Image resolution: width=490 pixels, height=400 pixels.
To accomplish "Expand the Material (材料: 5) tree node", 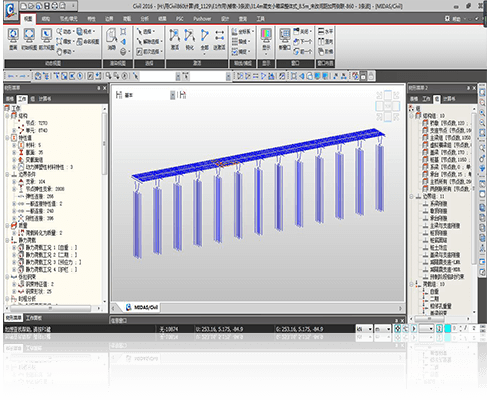I will pos(14,145).
